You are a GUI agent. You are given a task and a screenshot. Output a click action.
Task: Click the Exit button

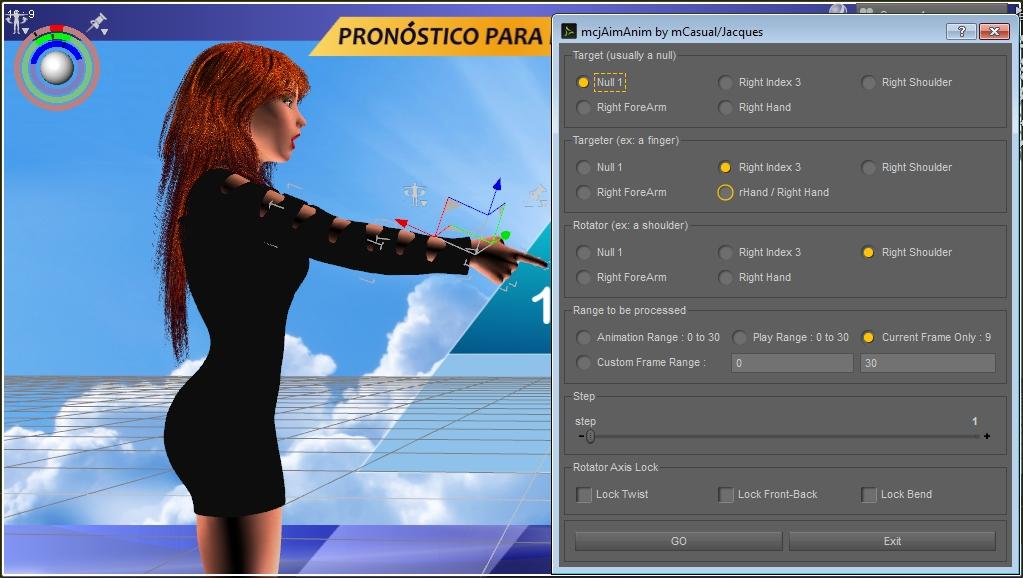(x=892, y=541)
